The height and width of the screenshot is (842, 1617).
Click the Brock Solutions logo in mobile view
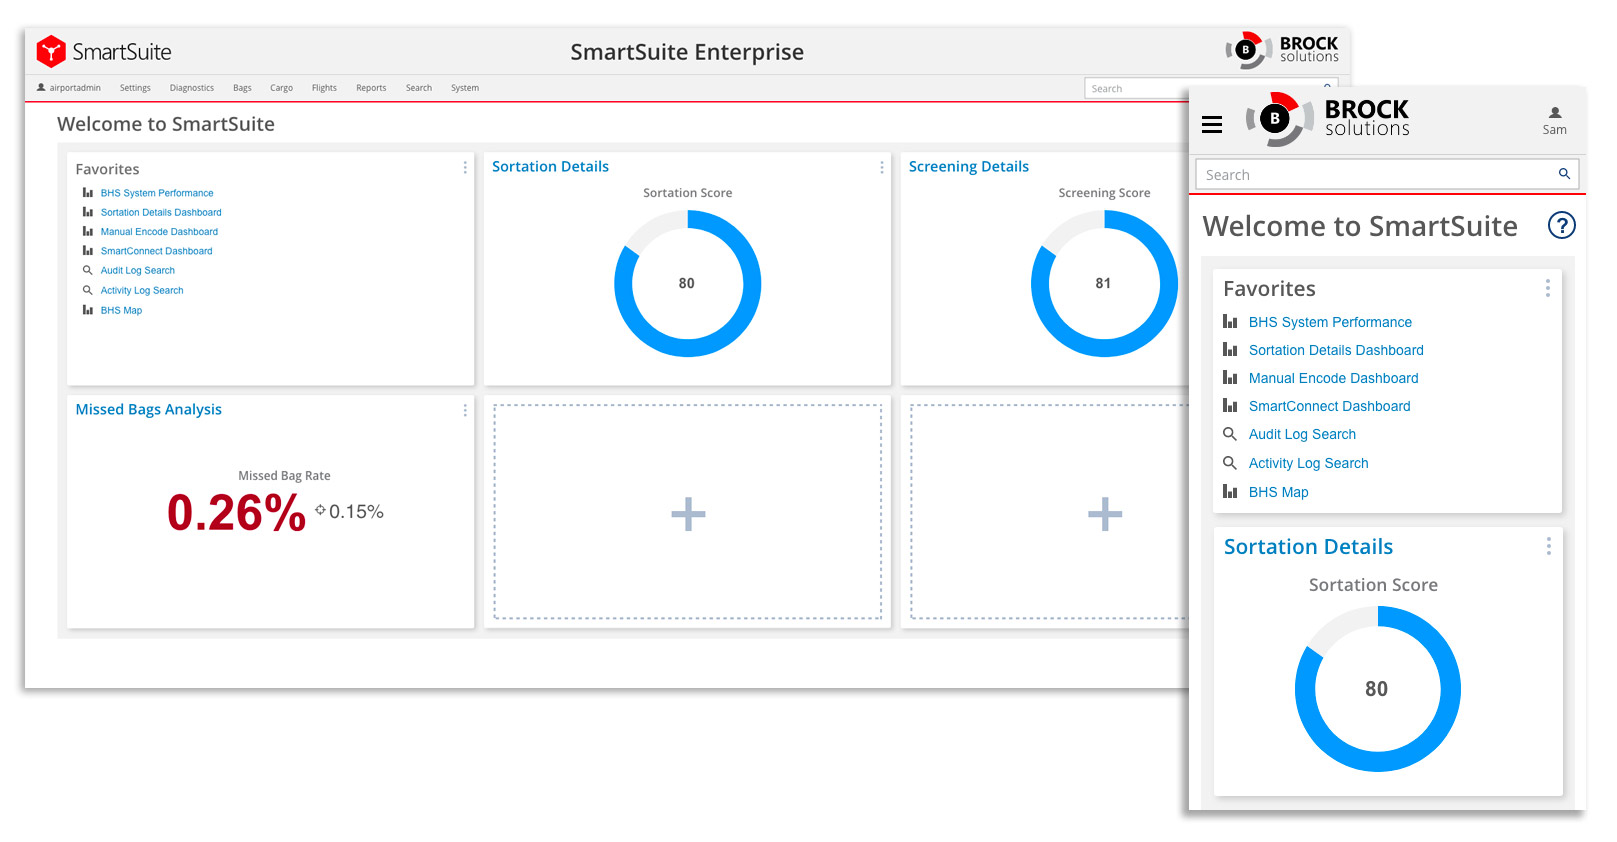click(x=1328, y=119)
